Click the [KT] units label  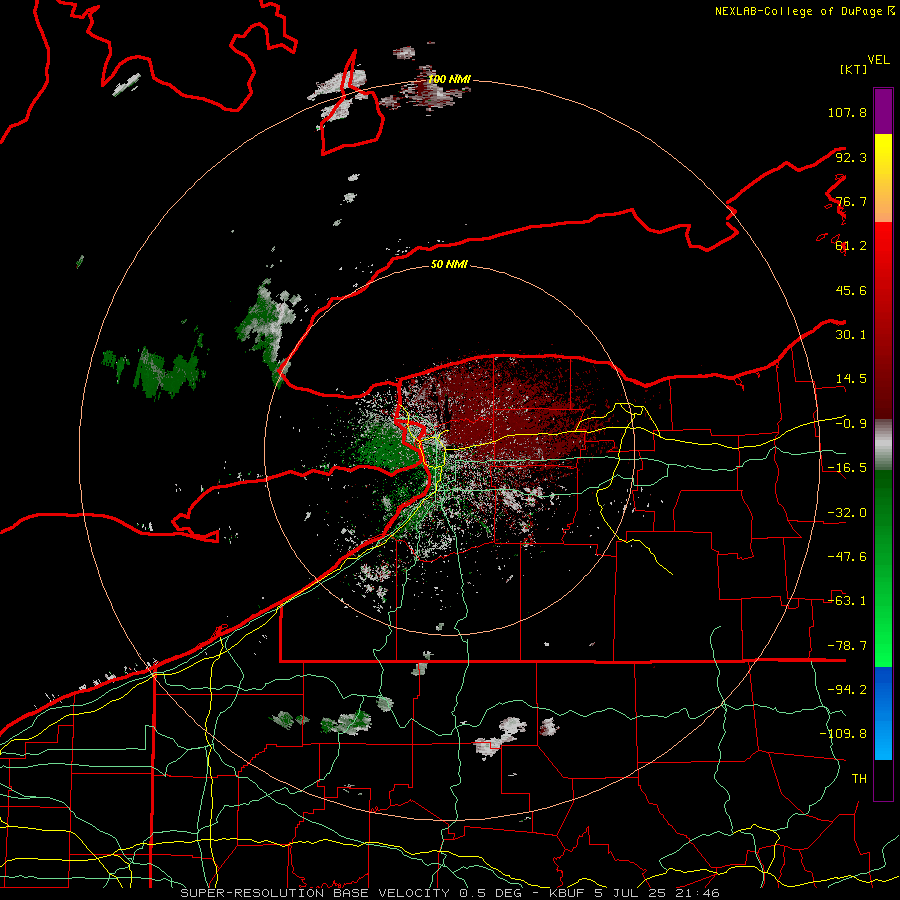(854, 70)
